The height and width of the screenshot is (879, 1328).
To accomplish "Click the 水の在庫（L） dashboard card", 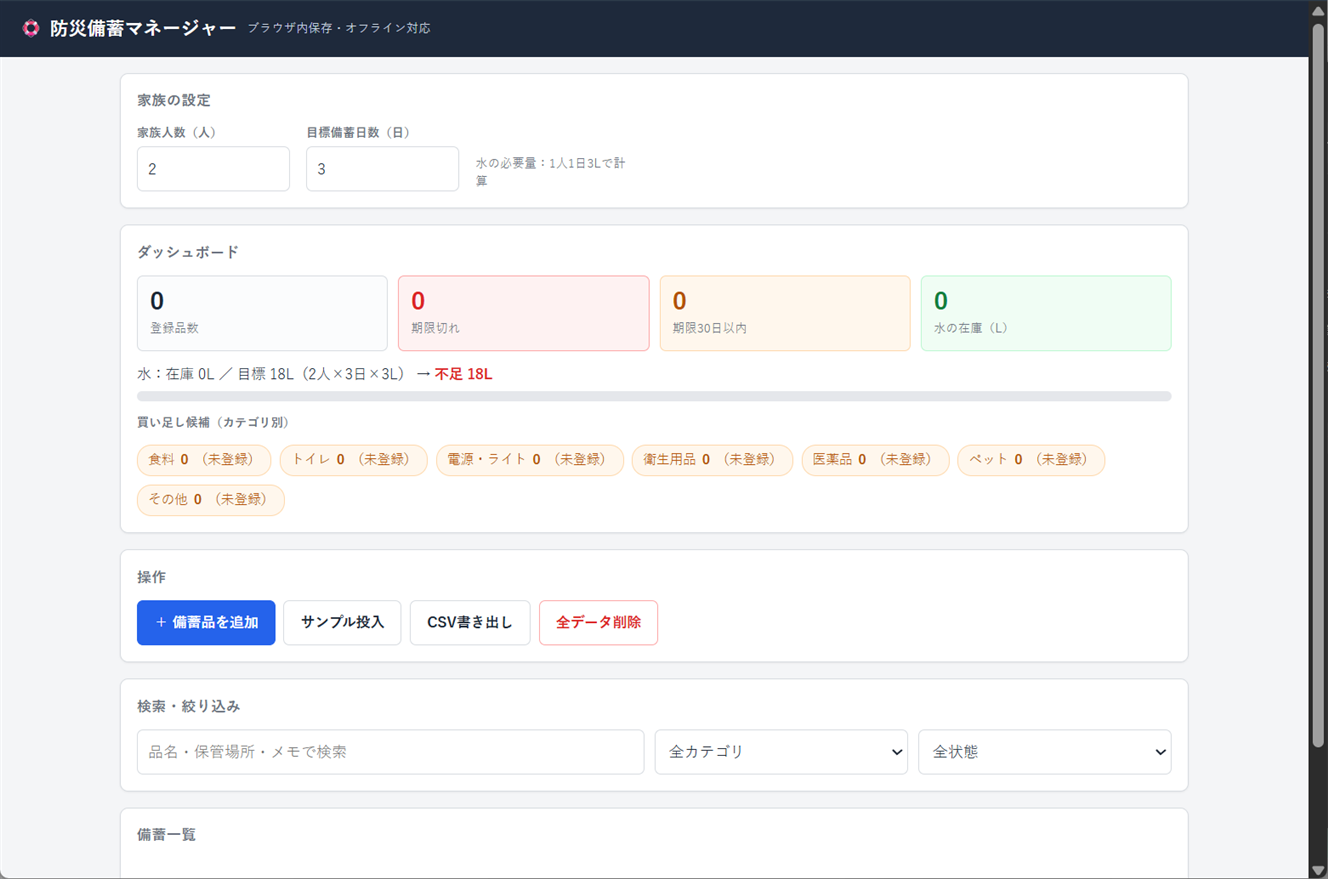I will [x=1046, y=313].
